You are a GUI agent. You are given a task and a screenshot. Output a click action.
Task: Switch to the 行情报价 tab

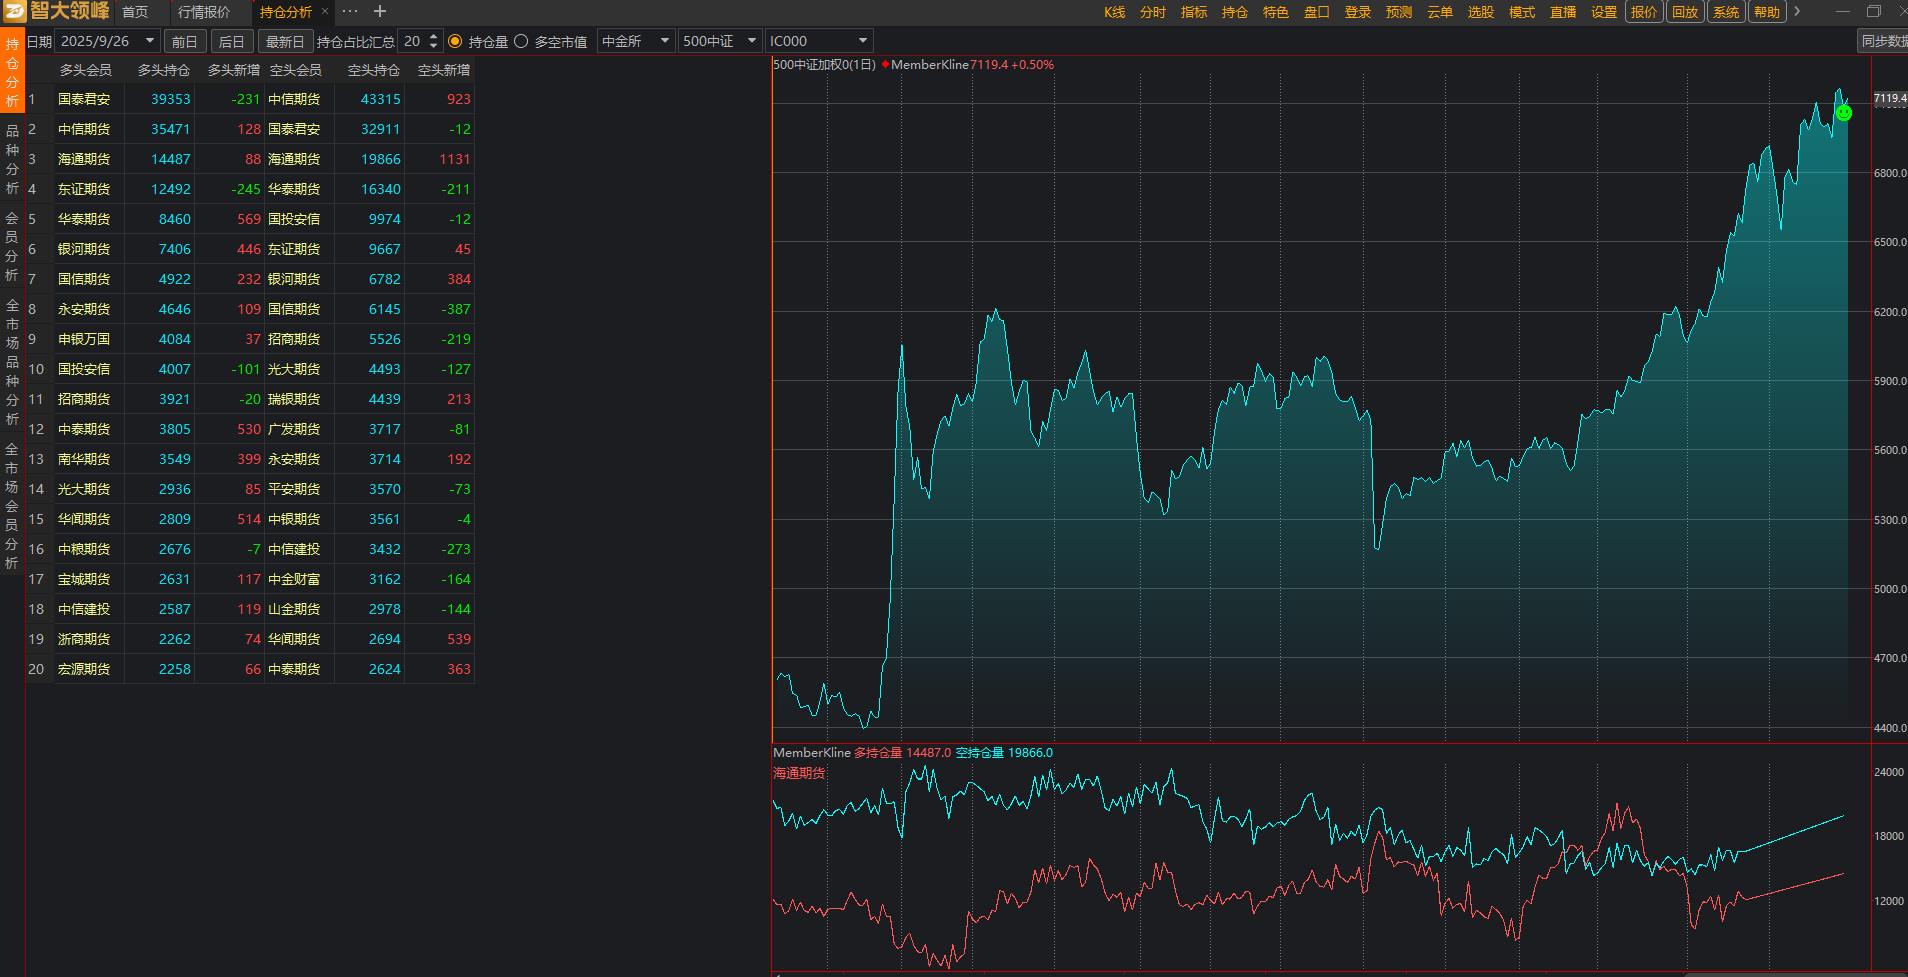click(x=204, y=12)
